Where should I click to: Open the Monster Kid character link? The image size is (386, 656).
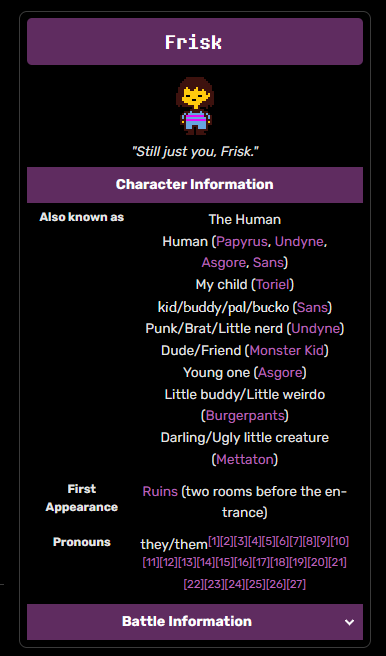pos(287,350)
